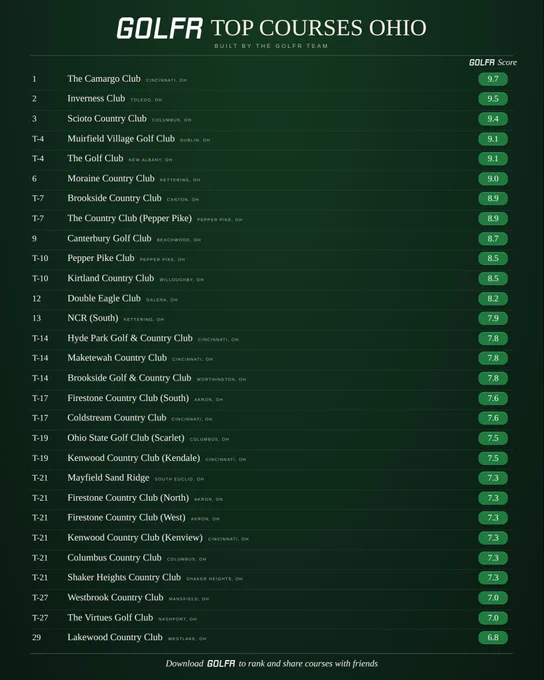This screenshot has width=544, height=680.
Task: Click the 9.4 score badge
Action: (x=493, y=119)
